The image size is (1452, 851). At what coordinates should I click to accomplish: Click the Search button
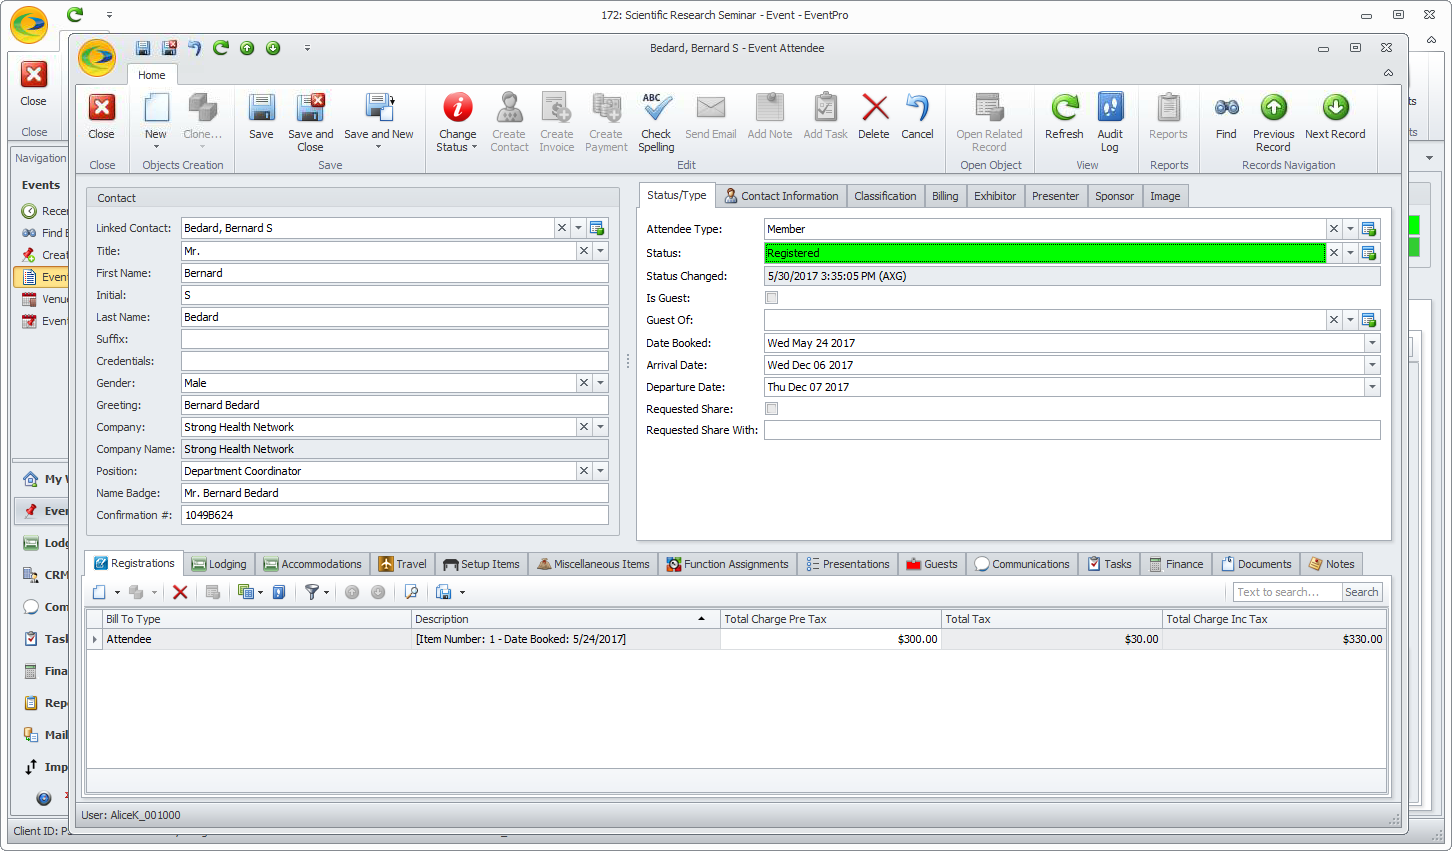click(x=1361, y=592)
